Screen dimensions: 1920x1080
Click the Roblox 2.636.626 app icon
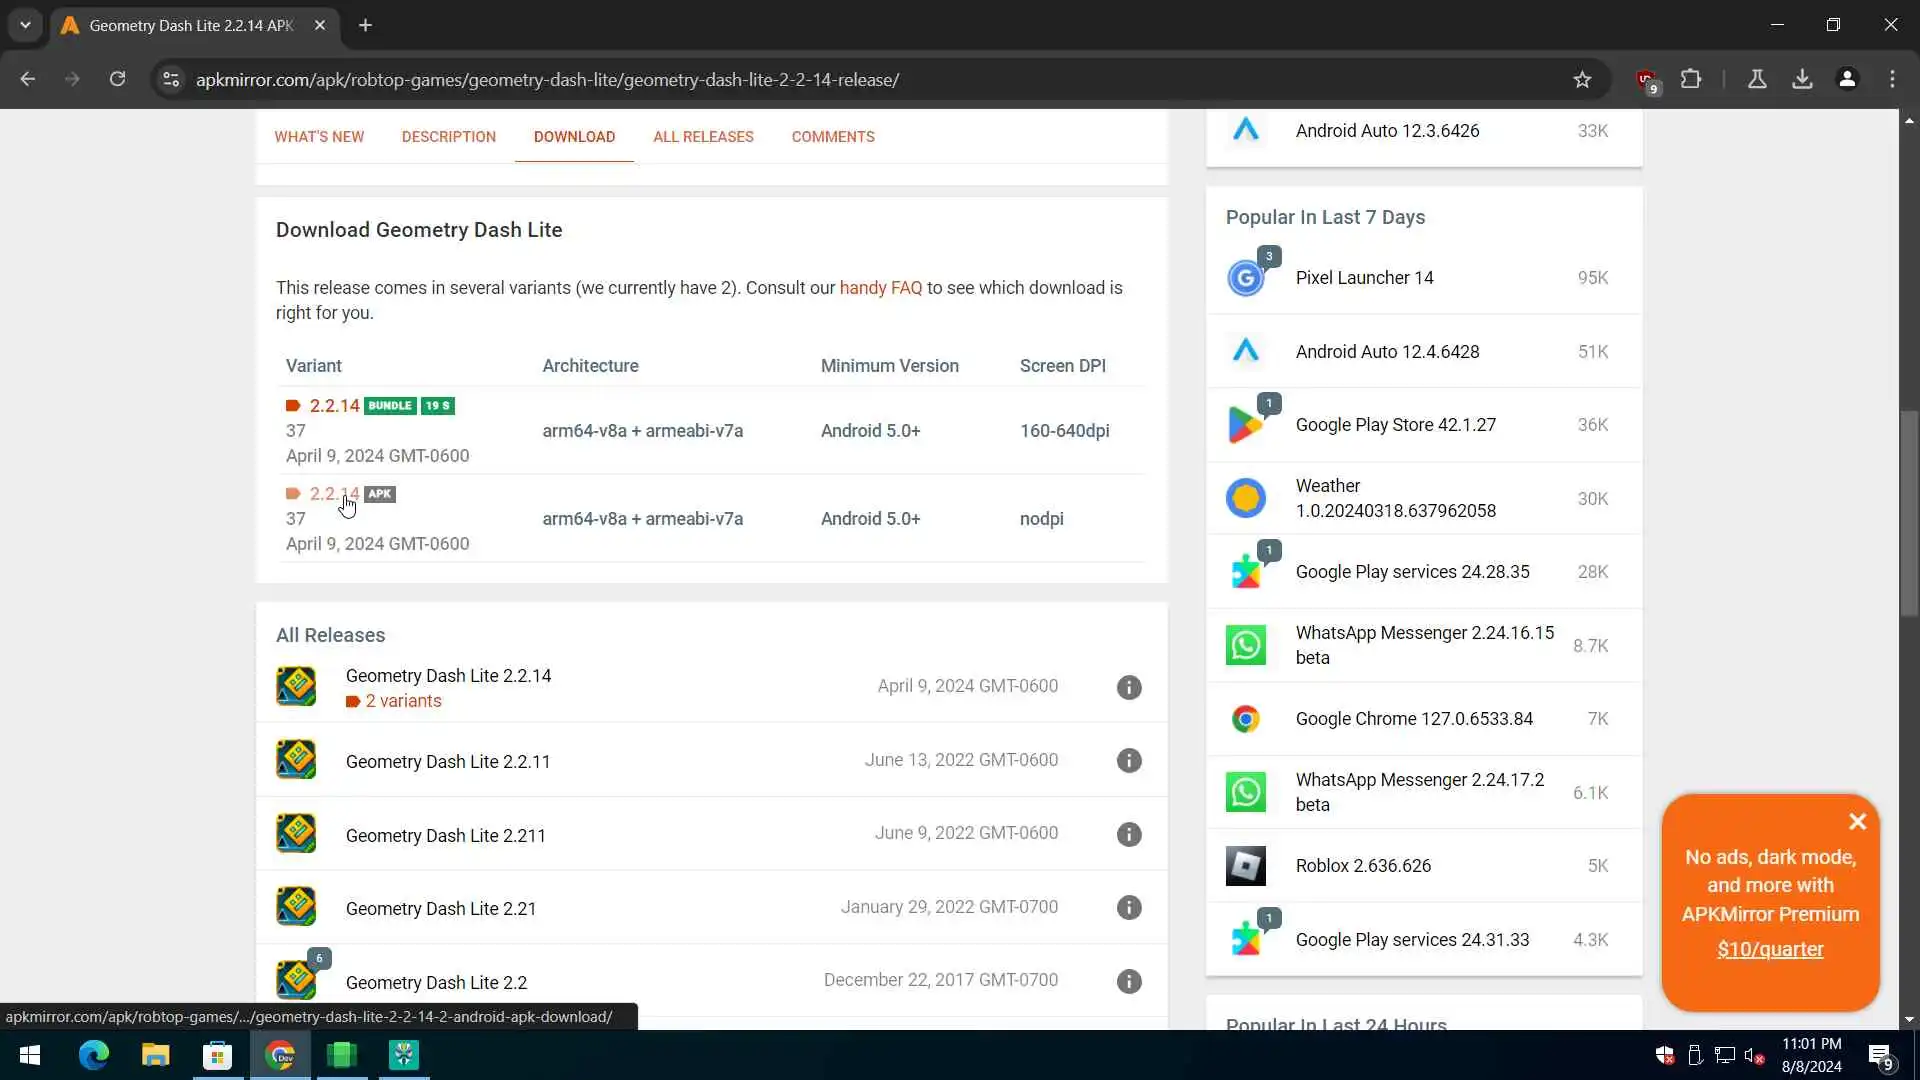1246,866
